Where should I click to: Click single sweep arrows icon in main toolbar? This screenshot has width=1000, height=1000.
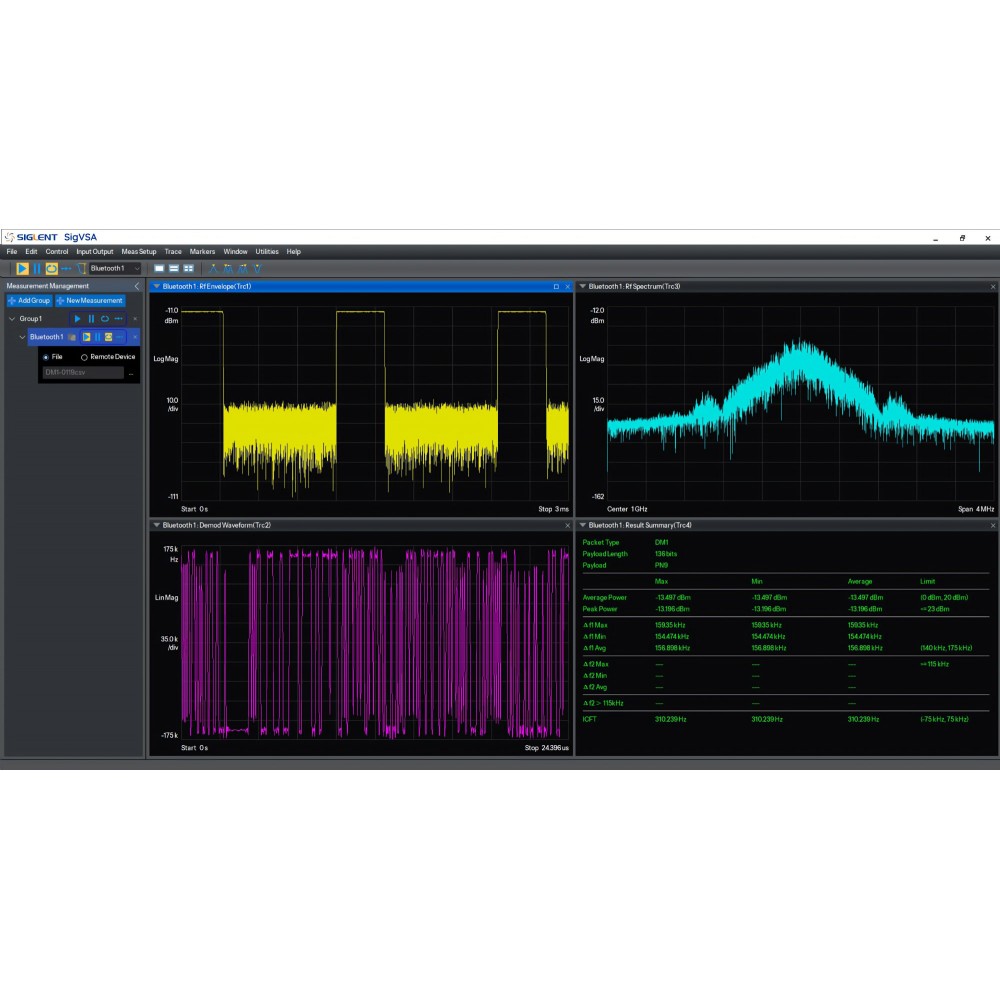click(x=66, y=268)
